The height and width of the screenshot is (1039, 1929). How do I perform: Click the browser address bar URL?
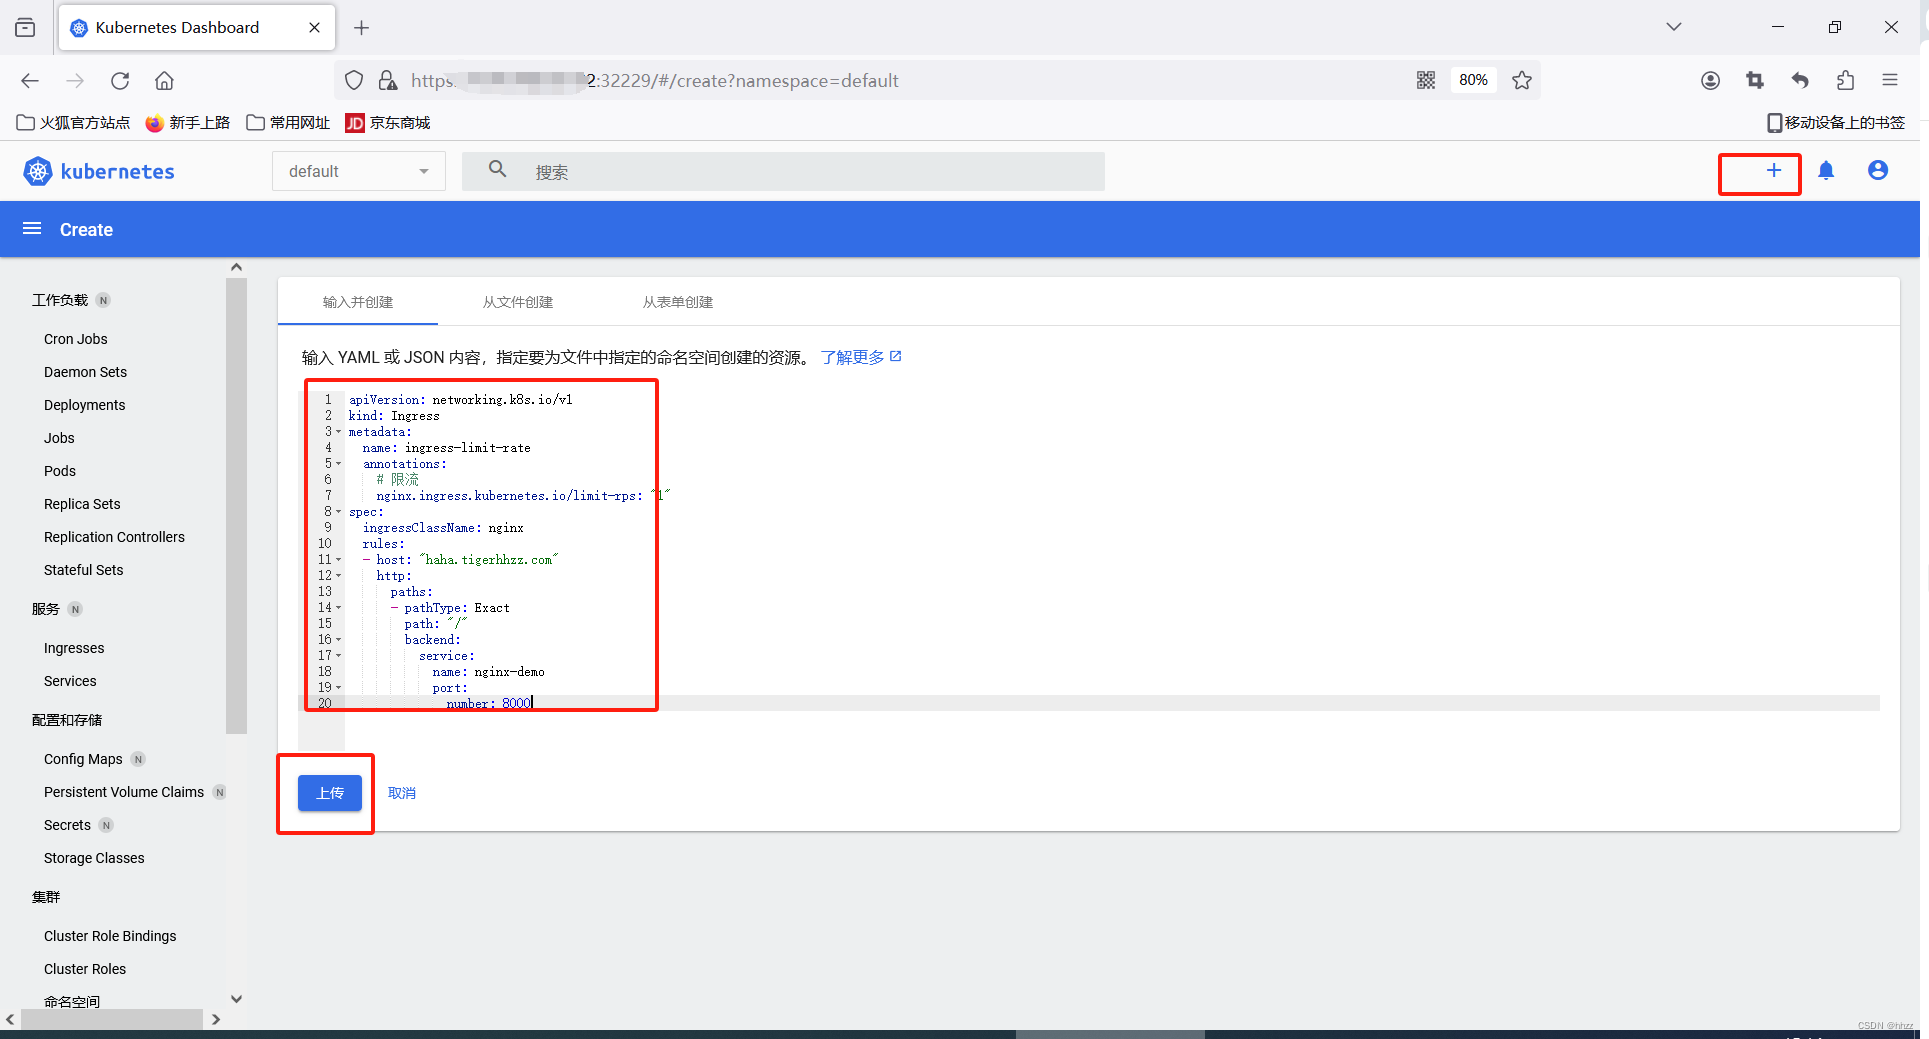pos(655,81)
